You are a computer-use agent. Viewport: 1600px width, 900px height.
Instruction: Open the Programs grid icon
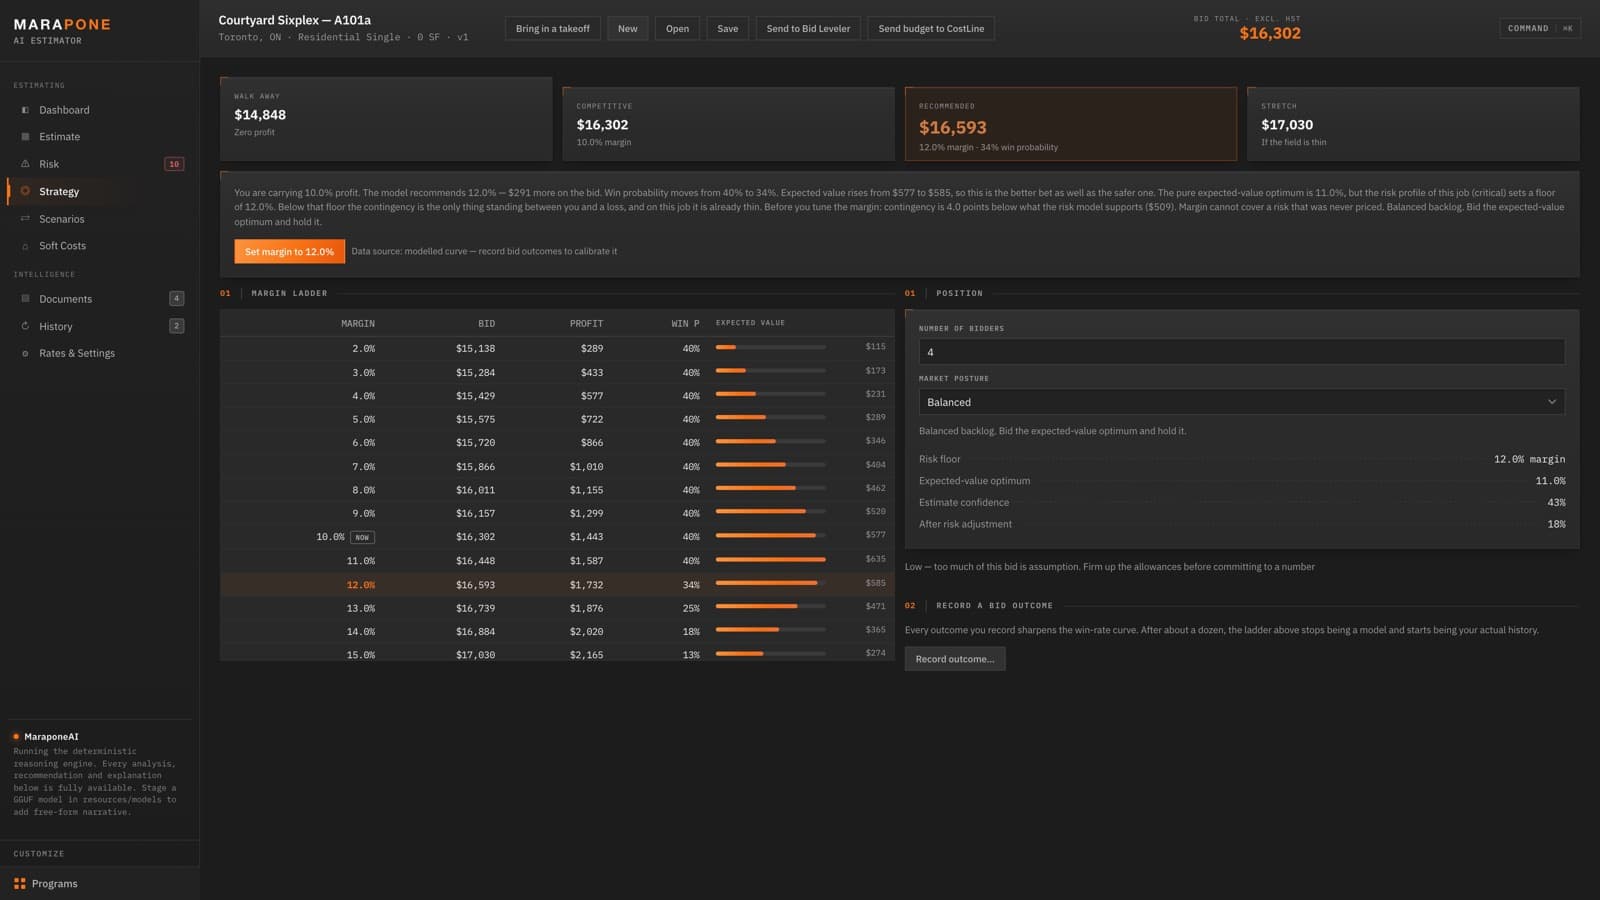[x=20, y=884]
